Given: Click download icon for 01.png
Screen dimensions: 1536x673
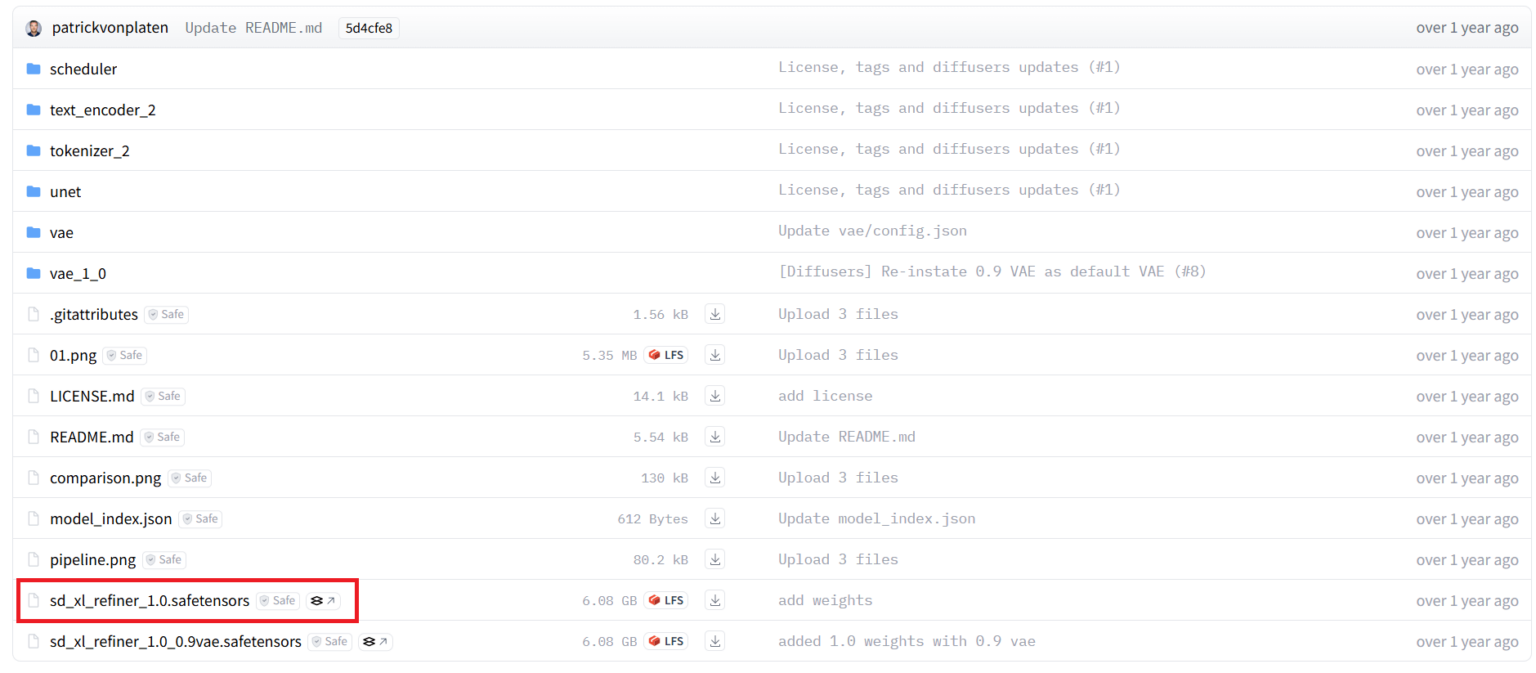Looking at the screenshot, I should coord(714,355).
